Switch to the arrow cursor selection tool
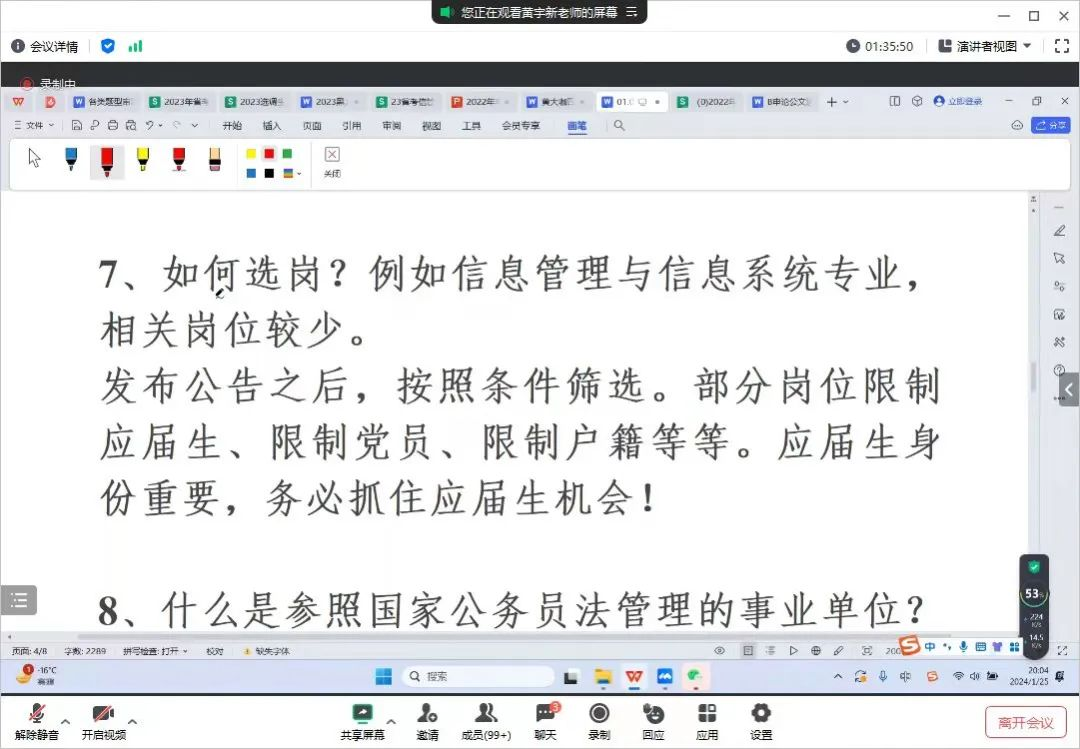The width and height of the screenshot is (1080, 749). (35, 158)
